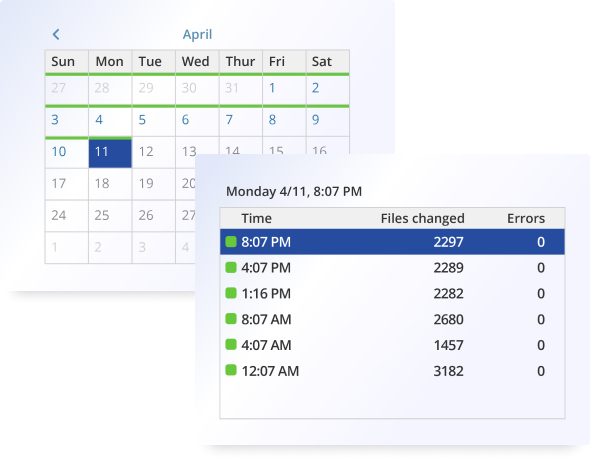Click the April month title
Image resolution: width=590 pixels, height=460 pixels.
click(x=197, y=35)
